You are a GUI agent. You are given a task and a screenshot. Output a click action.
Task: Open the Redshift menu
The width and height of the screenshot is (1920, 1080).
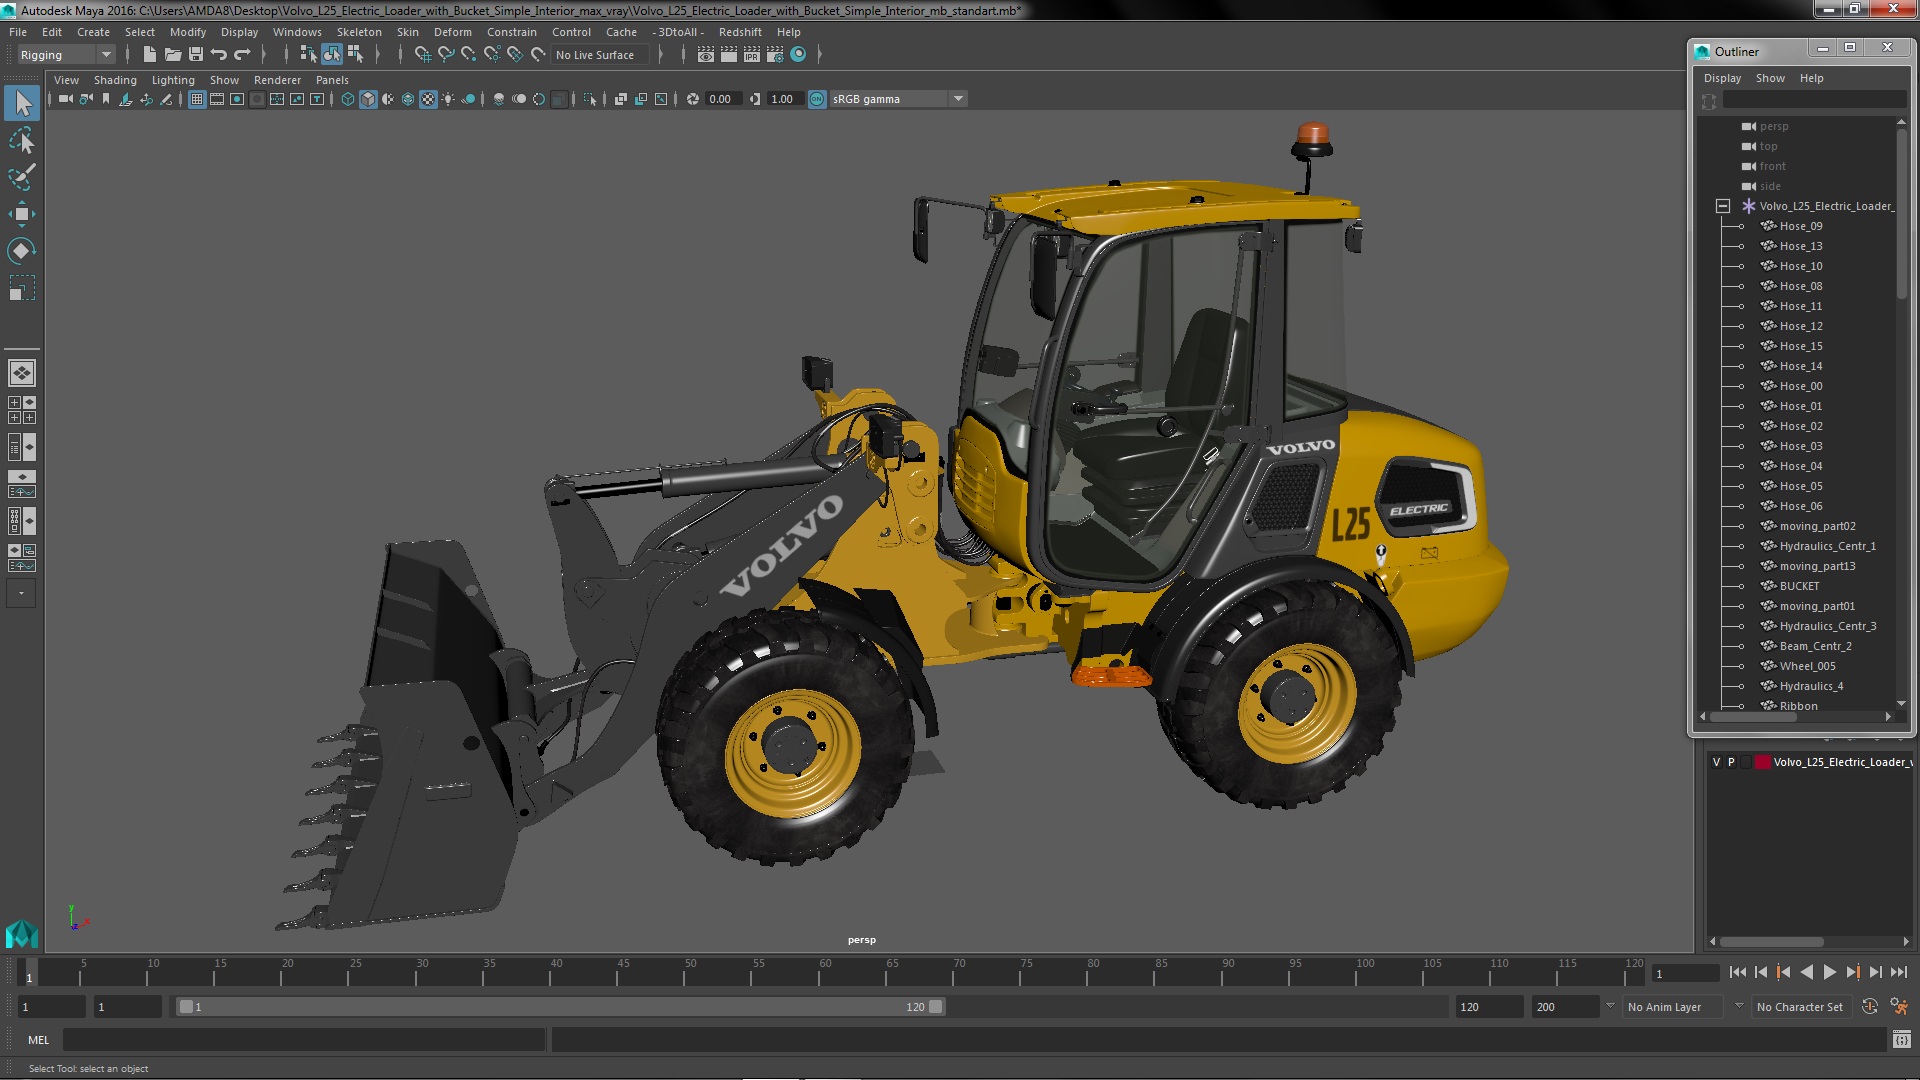(740, 32)
